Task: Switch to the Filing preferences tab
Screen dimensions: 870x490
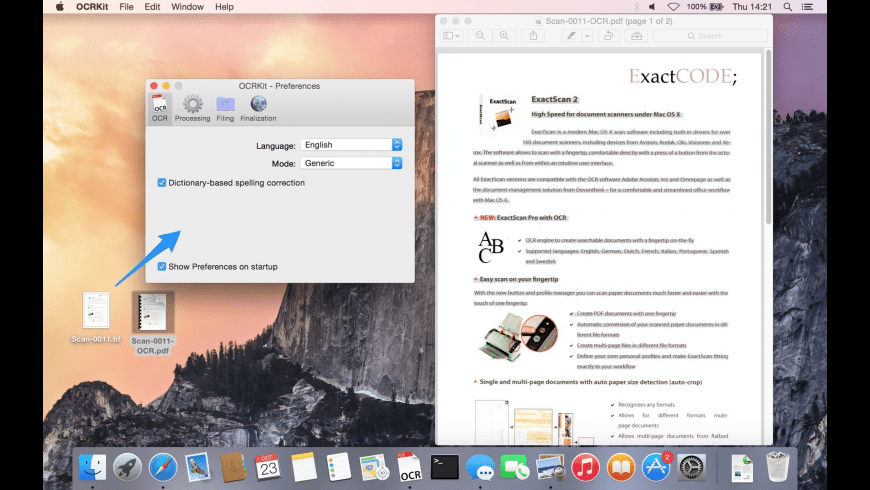Action: [x=225, y=108]
